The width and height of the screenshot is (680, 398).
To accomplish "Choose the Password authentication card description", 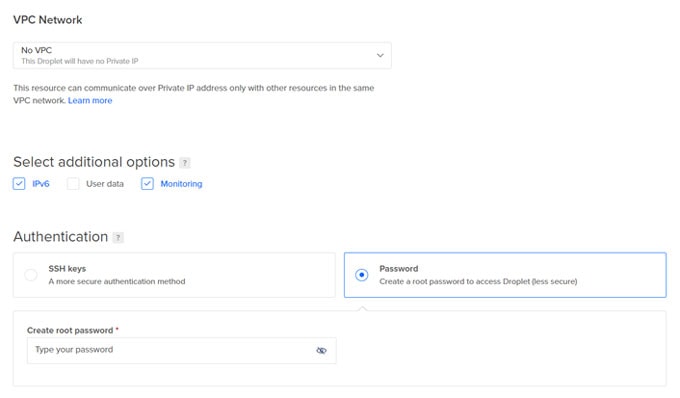I will [478, 281].
